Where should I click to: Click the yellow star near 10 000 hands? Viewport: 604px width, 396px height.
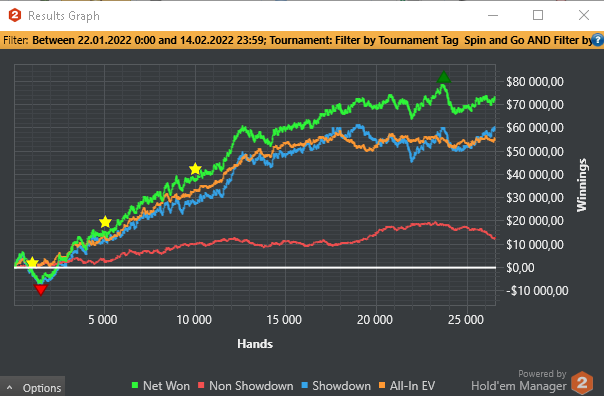(x=195, y=169)
